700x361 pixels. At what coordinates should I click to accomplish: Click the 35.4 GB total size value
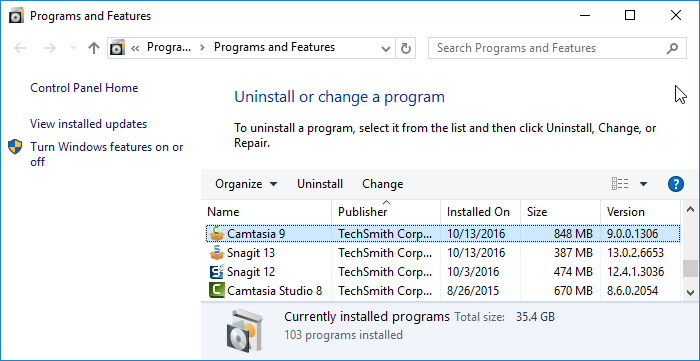(x=536, y=317)
